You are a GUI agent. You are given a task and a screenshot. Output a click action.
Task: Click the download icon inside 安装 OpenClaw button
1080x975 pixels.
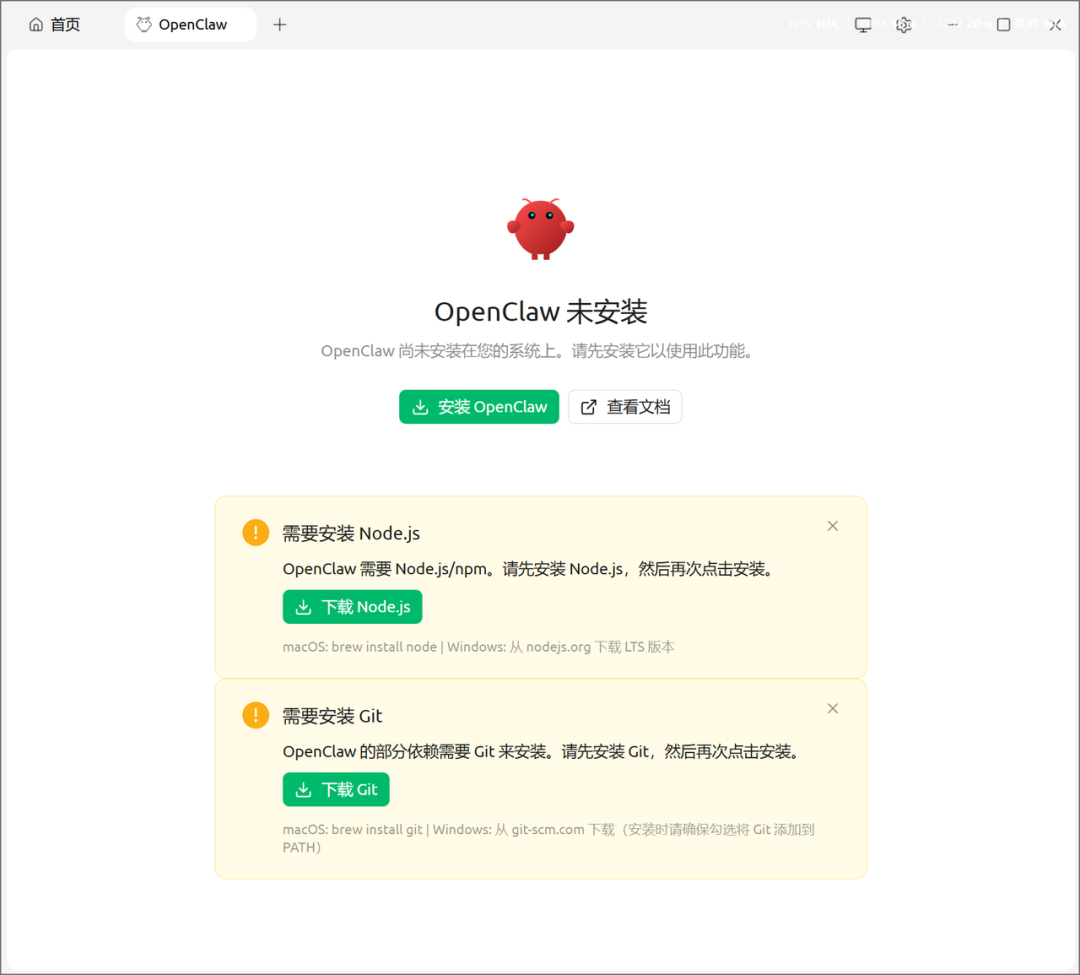coord(421,406)
